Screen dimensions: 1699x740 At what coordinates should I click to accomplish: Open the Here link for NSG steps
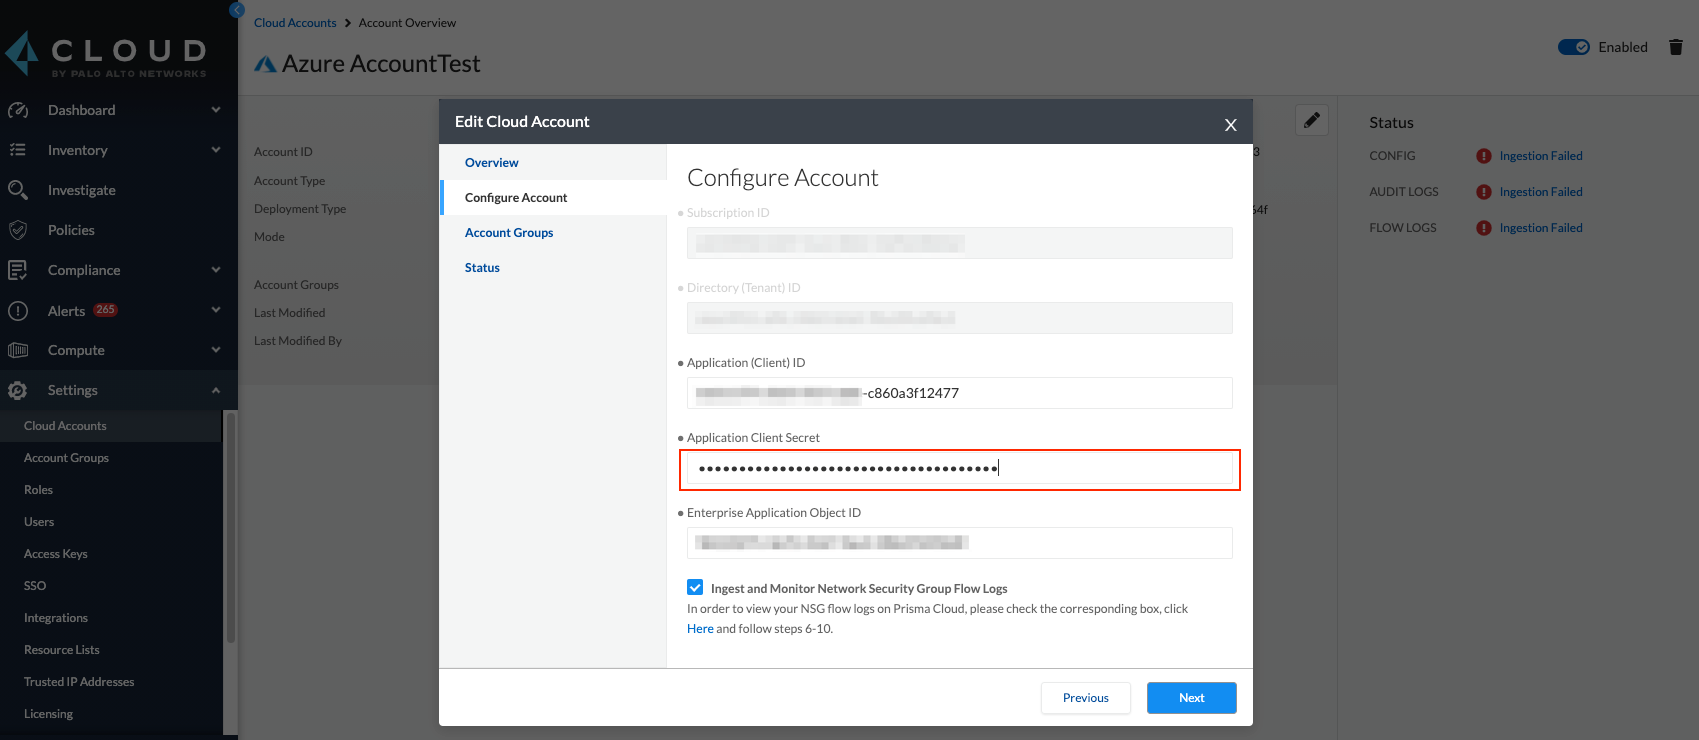tap(700, 629)
